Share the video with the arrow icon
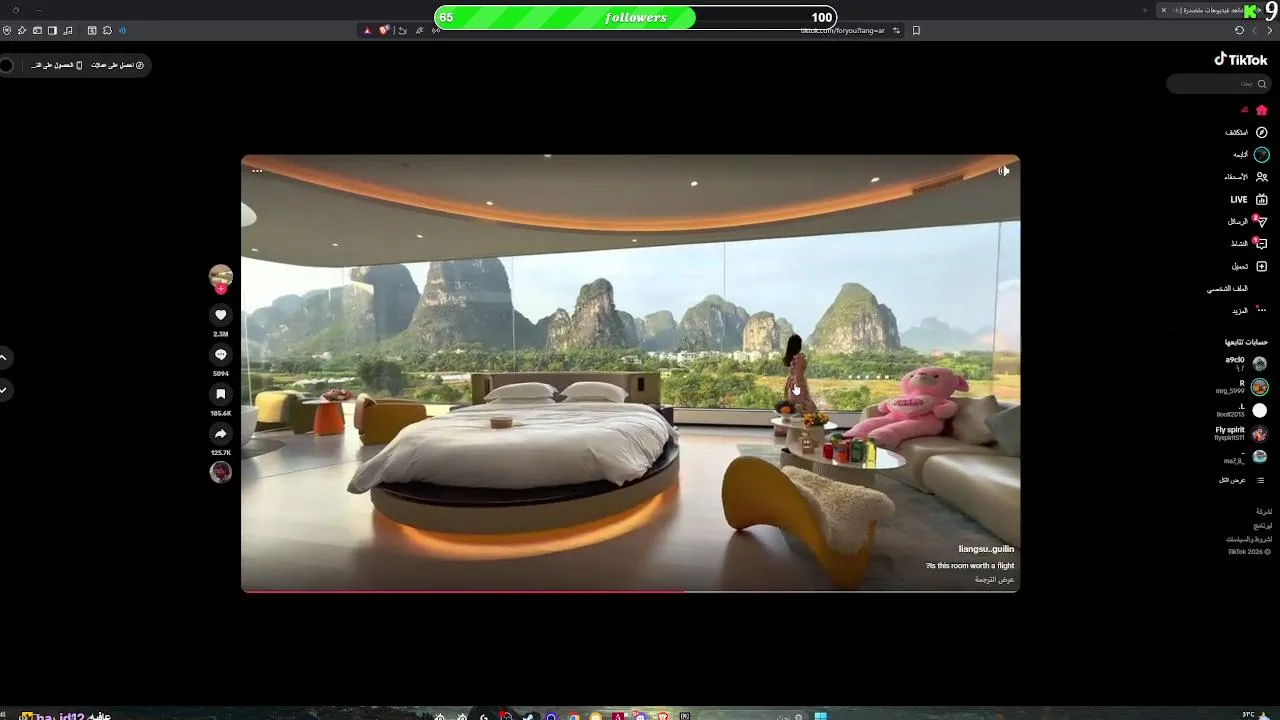The height and width of the screenshot is (720, 1280). 221,434
